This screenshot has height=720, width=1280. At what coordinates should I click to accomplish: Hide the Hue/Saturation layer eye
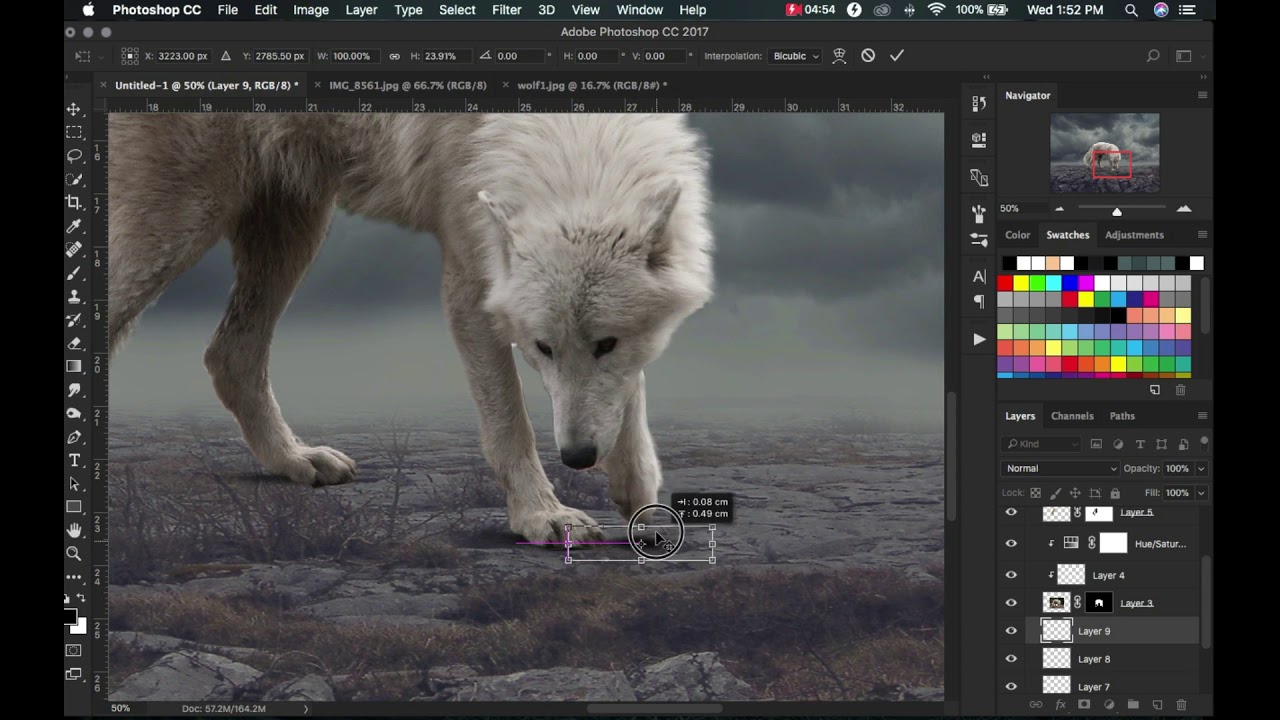[1011, 544]
